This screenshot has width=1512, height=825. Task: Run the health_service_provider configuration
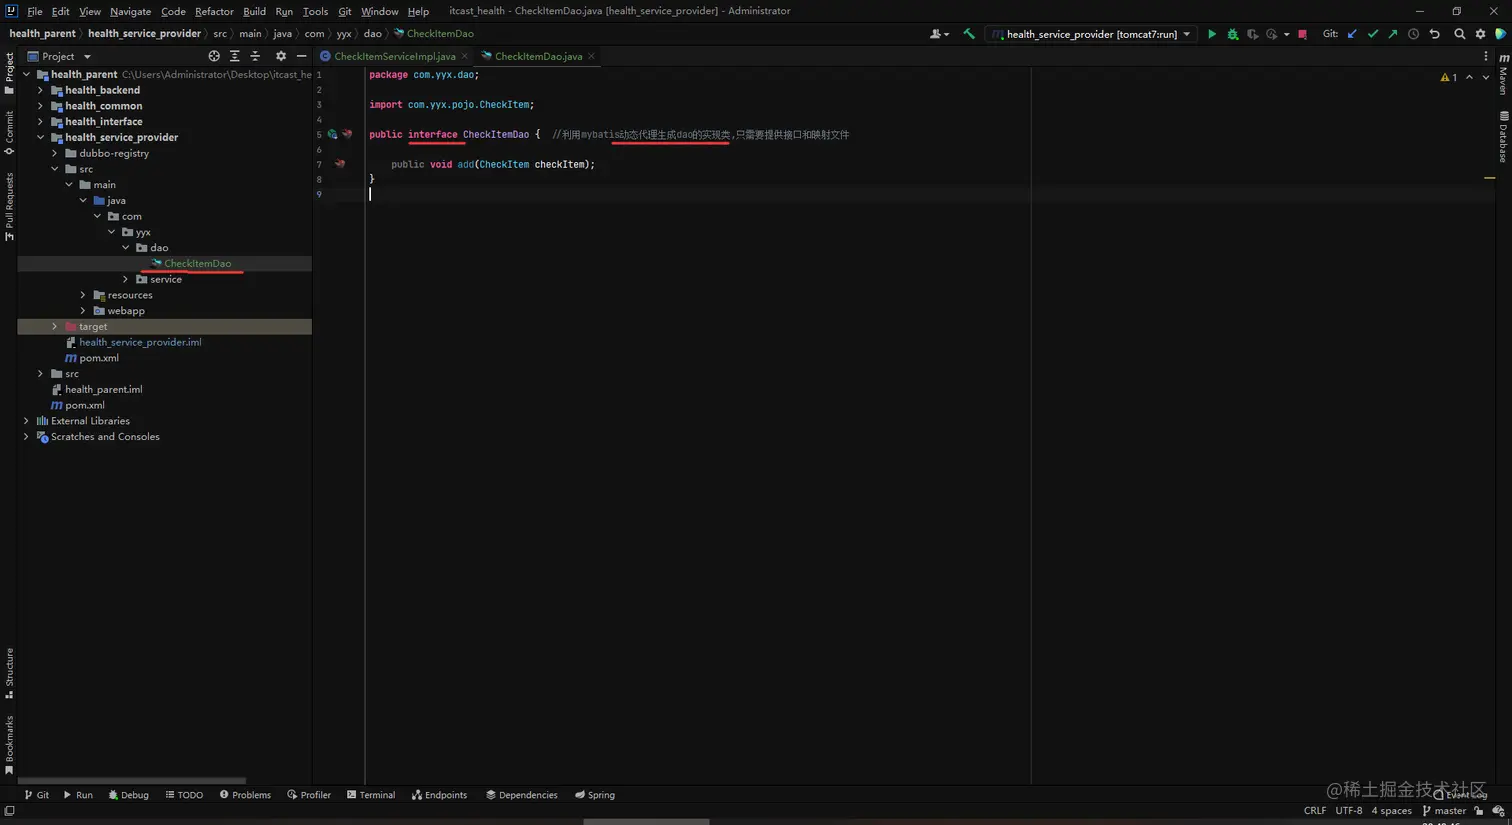(x=1212, y=34)
